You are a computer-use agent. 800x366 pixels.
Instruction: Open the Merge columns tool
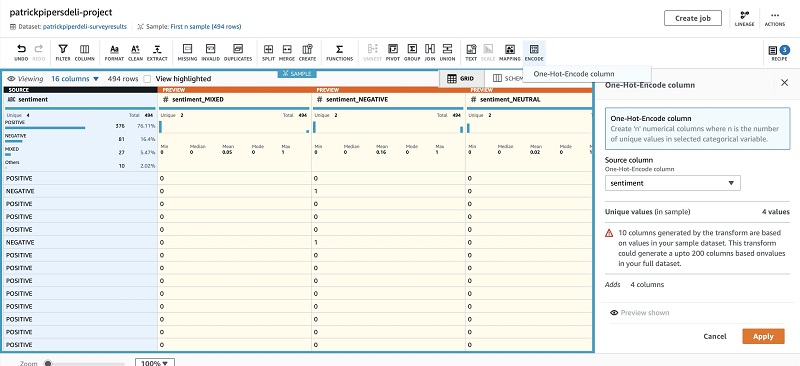[287, 52]
